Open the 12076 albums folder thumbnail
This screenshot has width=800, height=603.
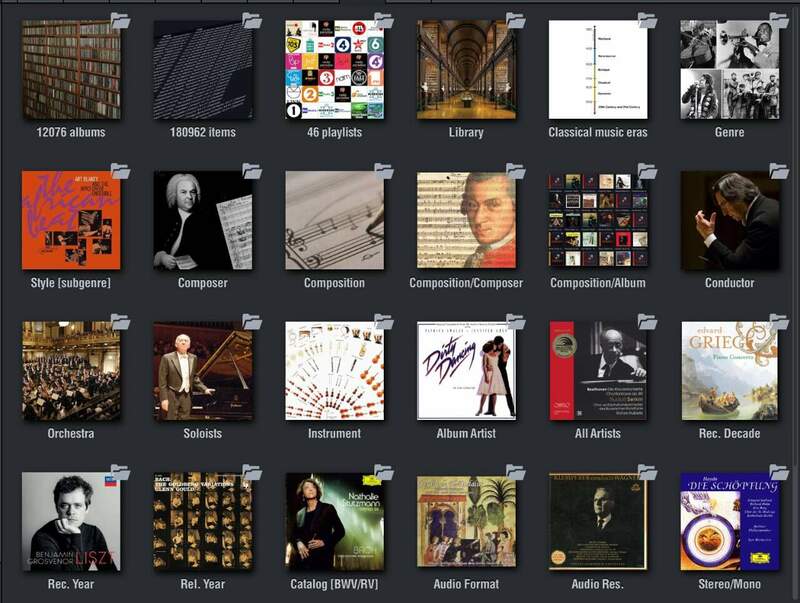[x=71, y=70]
